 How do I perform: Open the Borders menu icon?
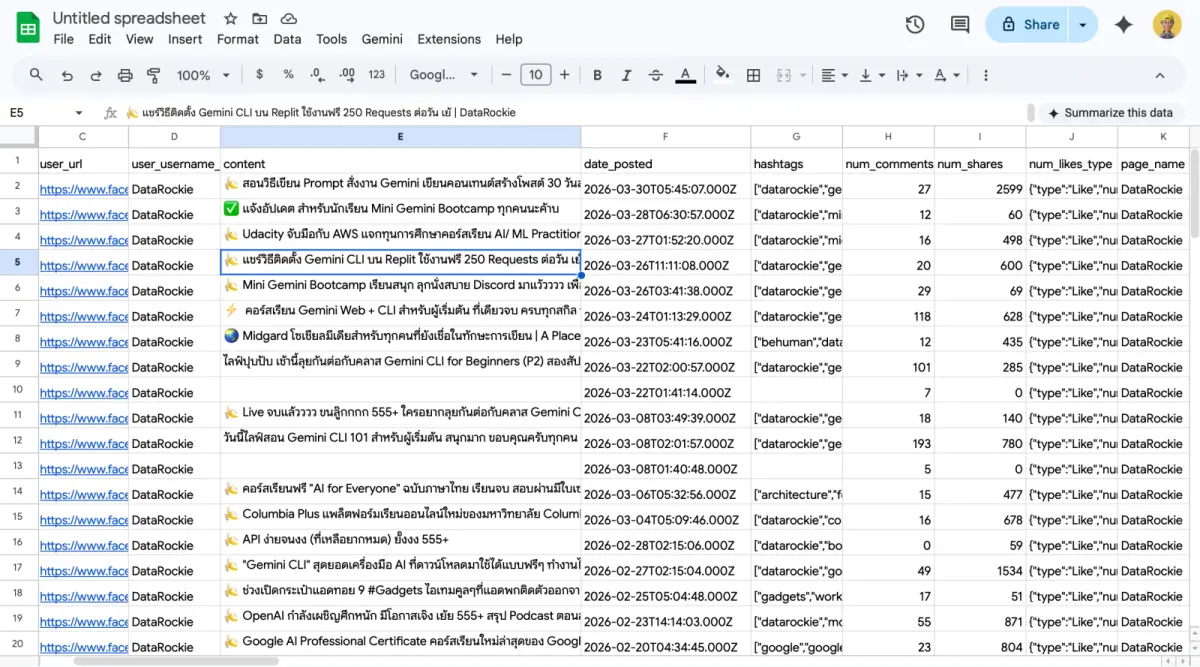753,74
